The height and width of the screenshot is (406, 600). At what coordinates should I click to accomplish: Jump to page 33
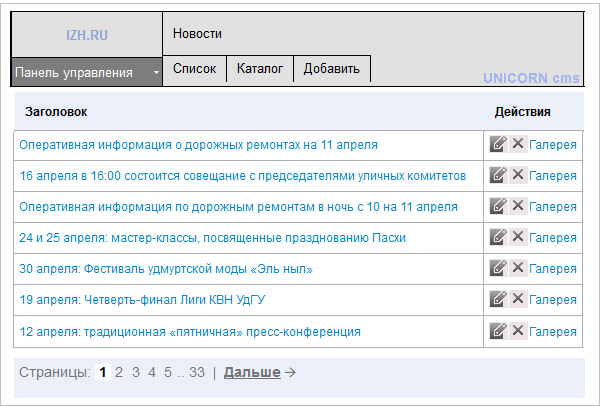(197, 372)
